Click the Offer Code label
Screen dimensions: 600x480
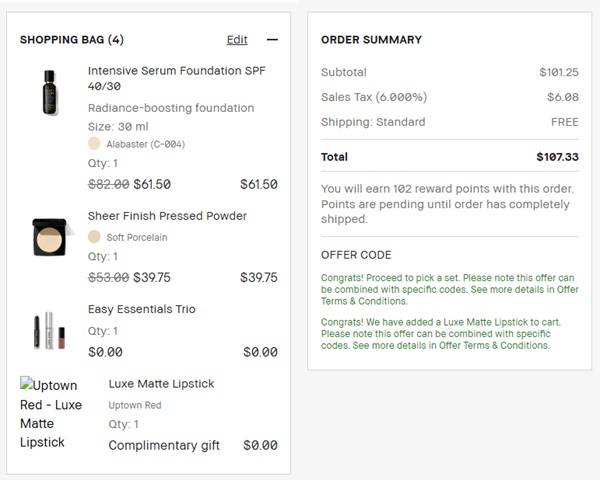(356, 255)
